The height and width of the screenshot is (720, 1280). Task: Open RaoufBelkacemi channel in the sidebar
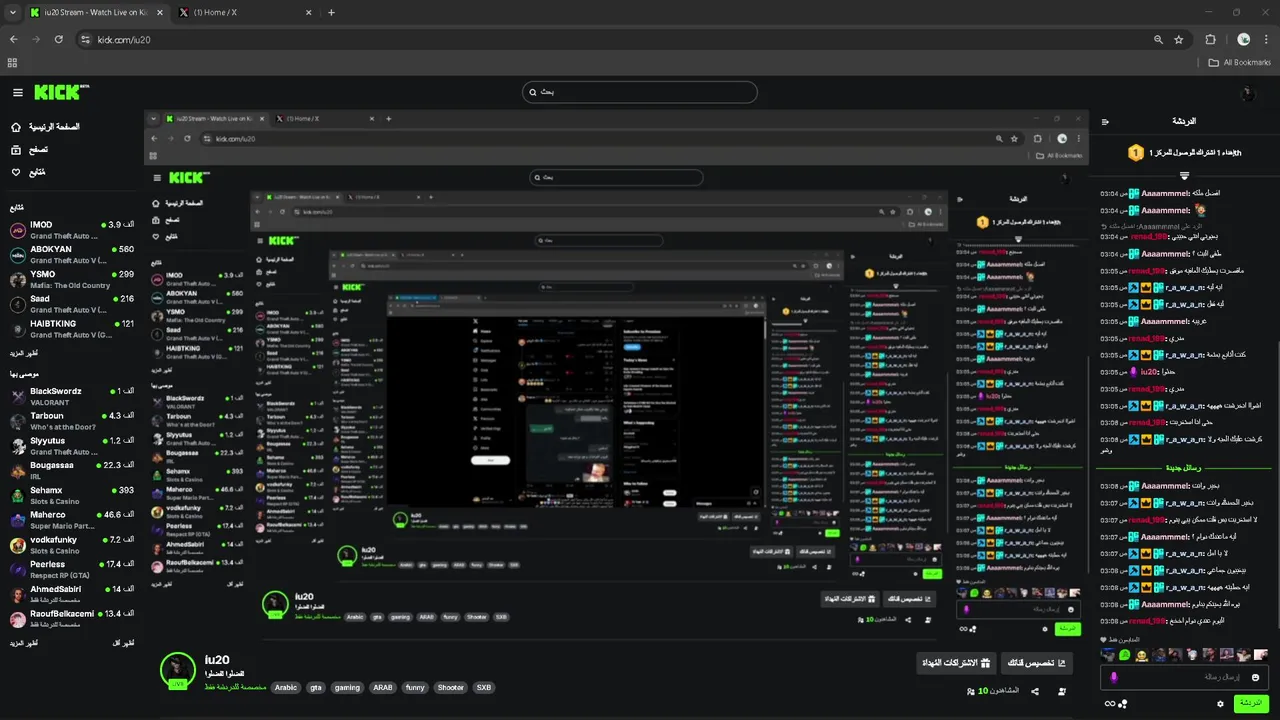pos(72,619)
